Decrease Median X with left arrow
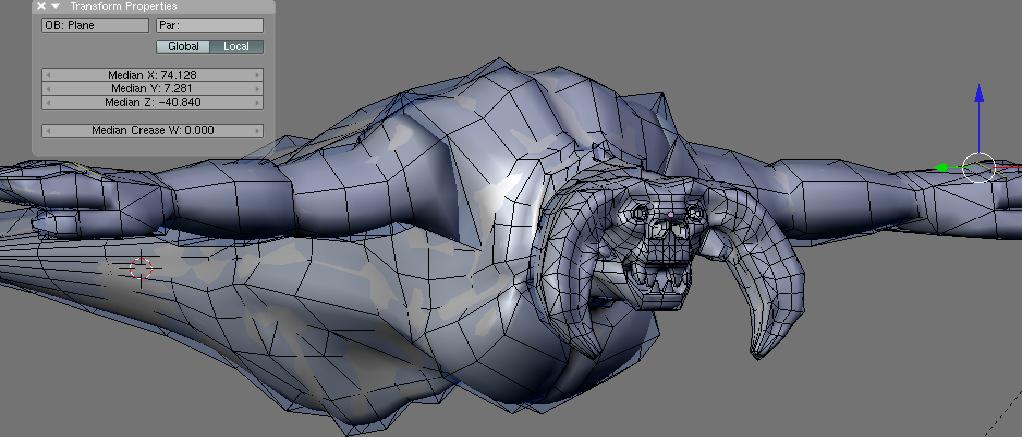This screenshot has width=1022, height=437. [x=48, y=75]
